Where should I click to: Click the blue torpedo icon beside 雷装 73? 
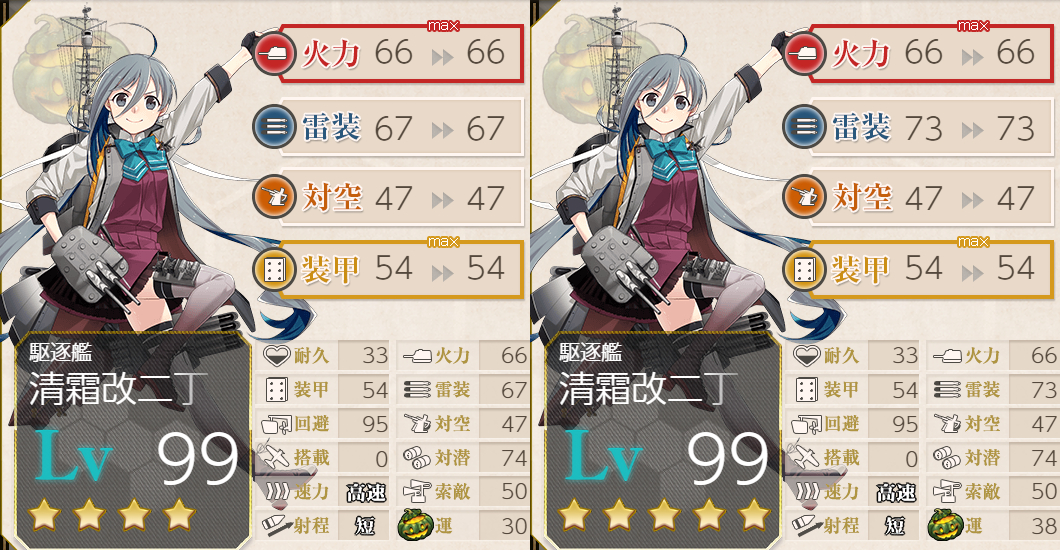(804, 127)
